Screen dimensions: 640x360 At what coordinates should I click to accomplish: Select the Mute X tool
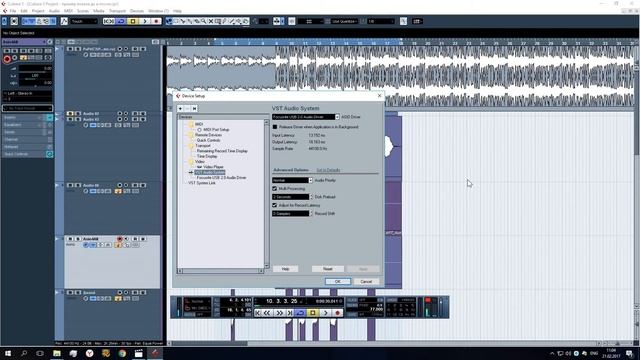click(211, 21)
